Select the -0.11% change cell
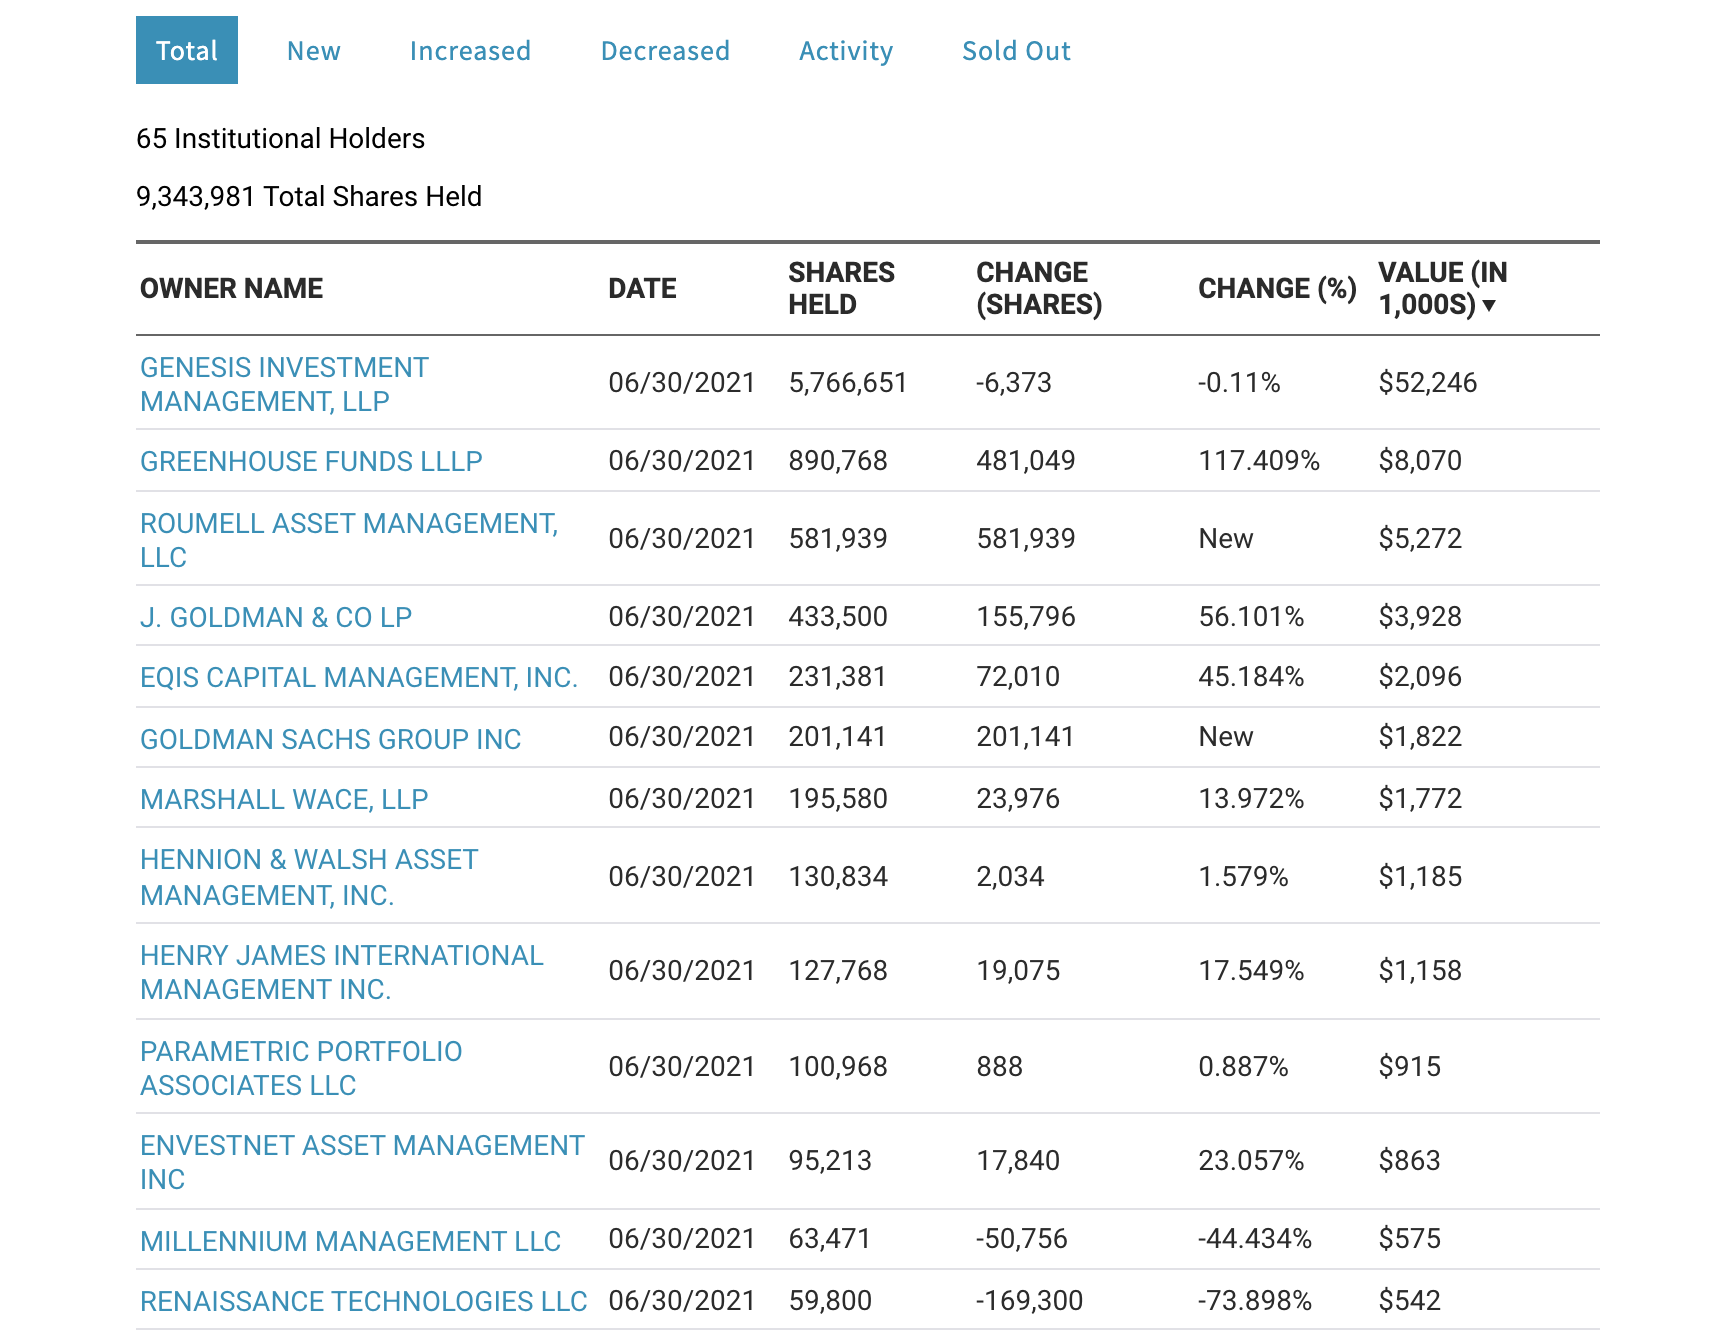The image size is (1714, 1334). tap(1239, 383)
